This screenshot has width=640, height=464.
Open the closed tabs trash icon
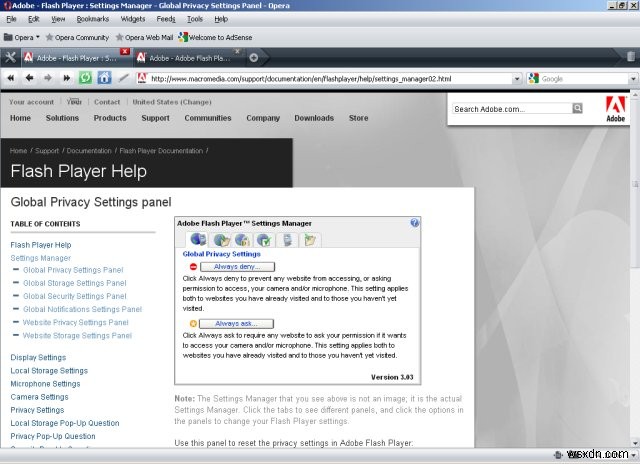pos(631,56)
